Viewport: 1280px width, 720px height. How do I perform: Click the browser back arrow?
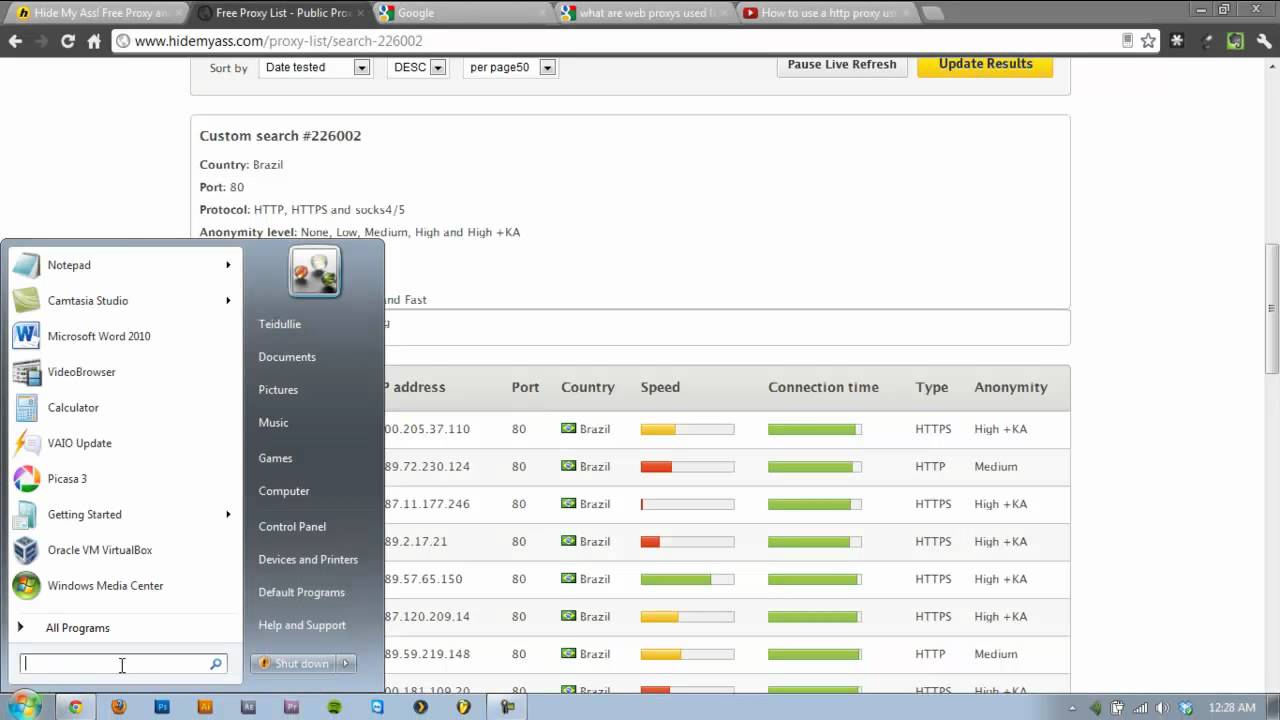click(15, 41)
